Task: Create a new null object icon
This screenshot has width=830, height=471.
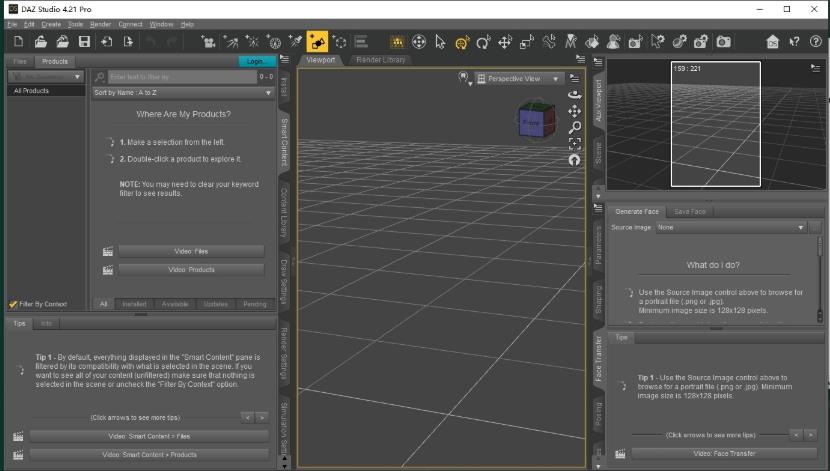Action: [x=339, y=42]
